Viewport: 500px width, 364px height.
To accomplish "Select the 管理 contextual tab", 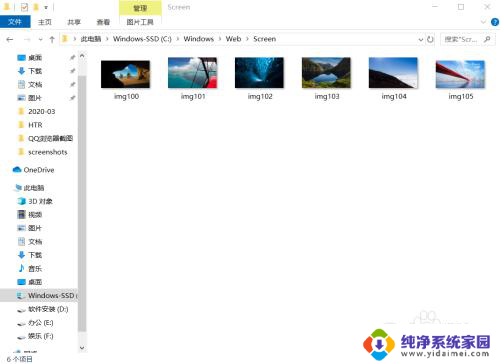I will [x=140, y=8].
